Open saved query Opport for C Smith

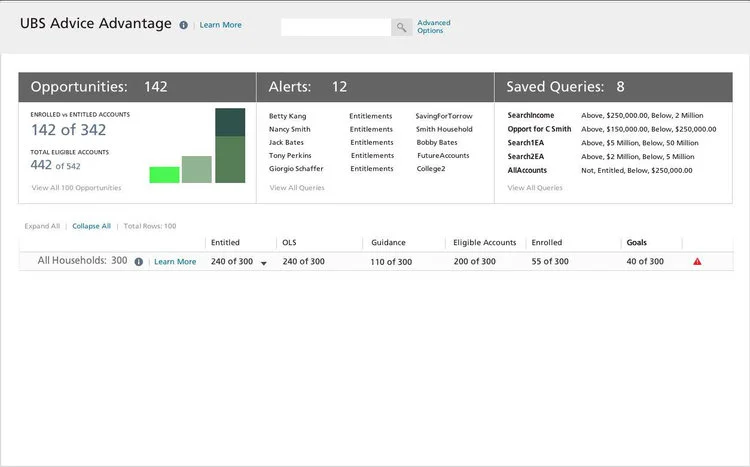(539, 129)
